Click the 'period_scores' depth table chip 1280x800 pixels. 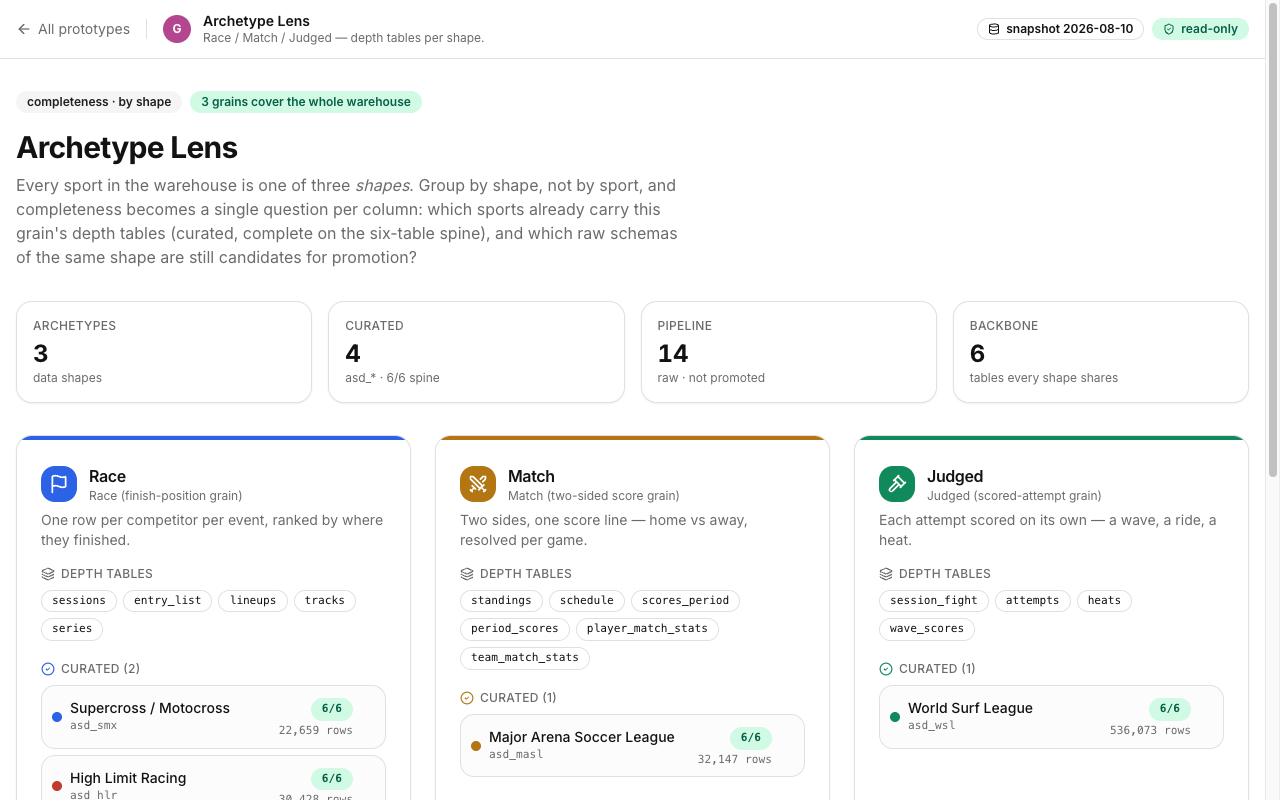point(516,629)
